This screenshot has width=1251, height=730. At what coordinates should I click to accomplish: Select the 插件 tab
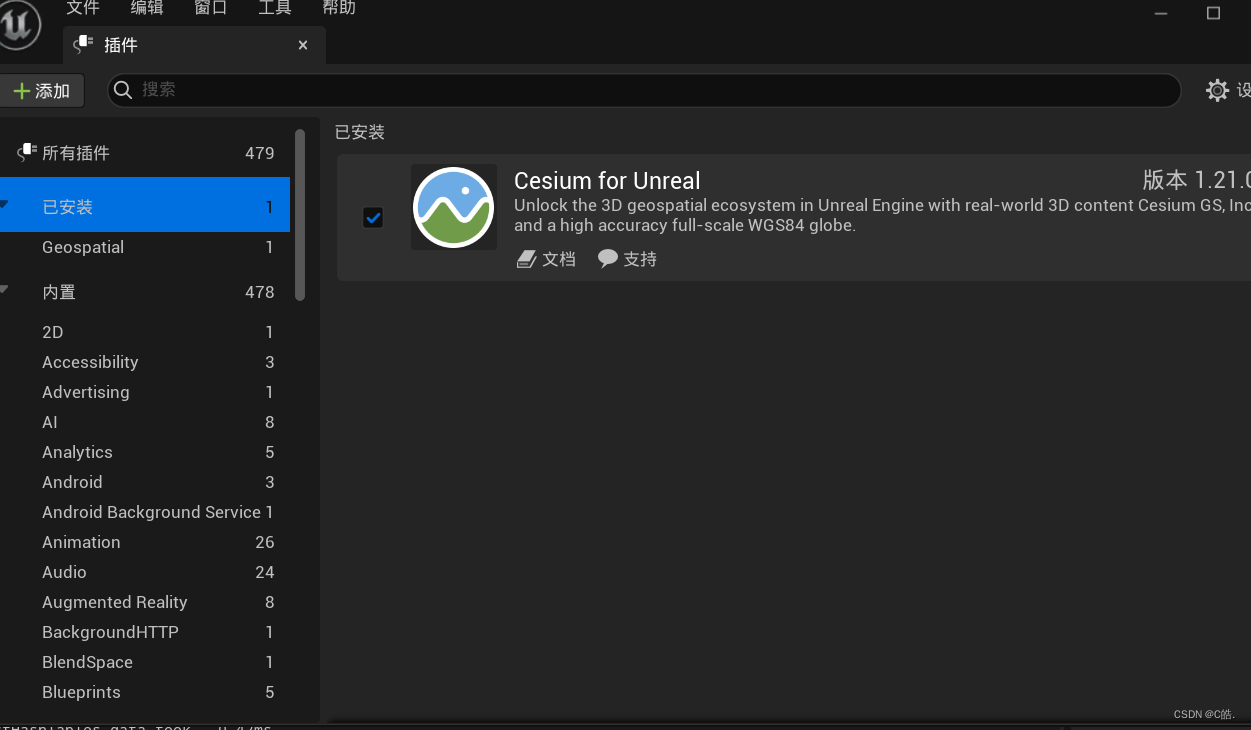coord(194,45)
